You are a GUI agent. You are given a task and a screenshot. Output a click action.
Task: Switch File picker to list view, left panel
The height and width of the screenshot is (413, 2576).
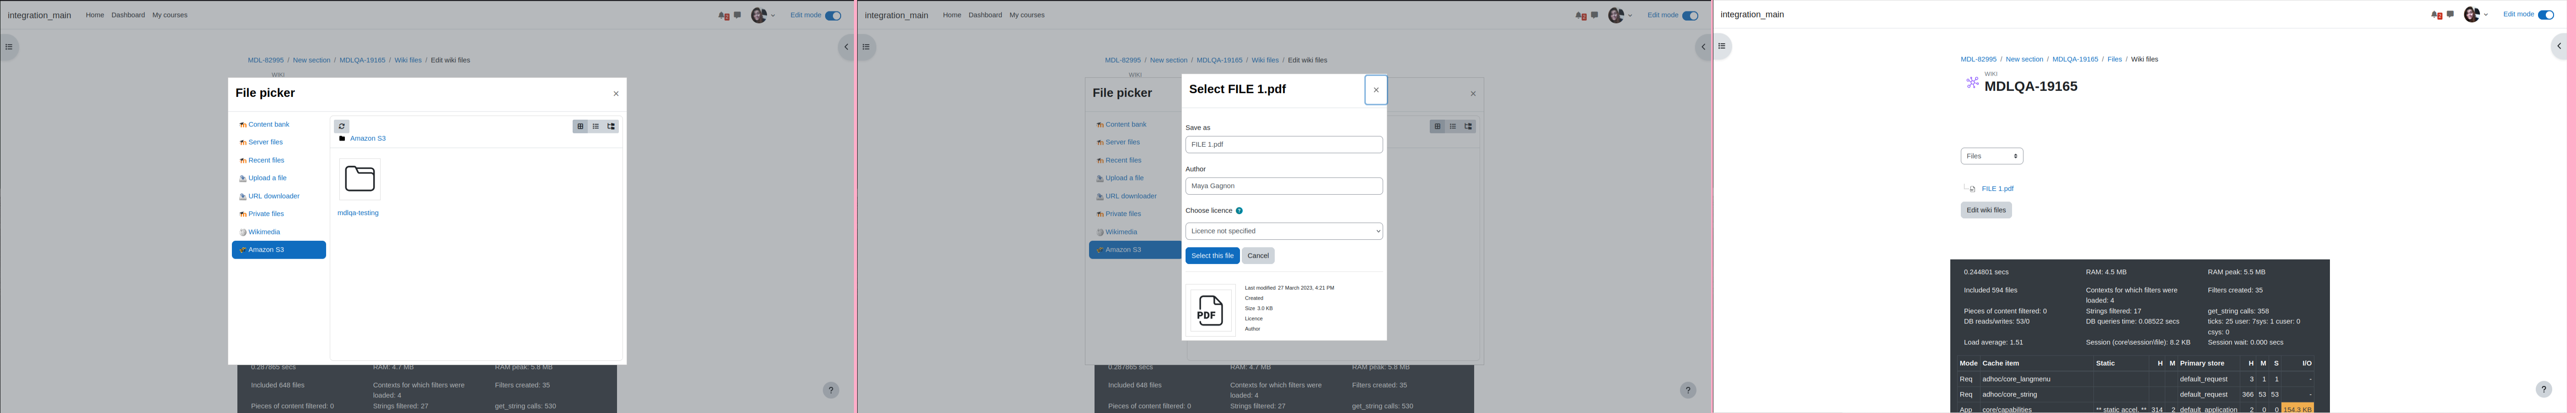click(596, 126)
